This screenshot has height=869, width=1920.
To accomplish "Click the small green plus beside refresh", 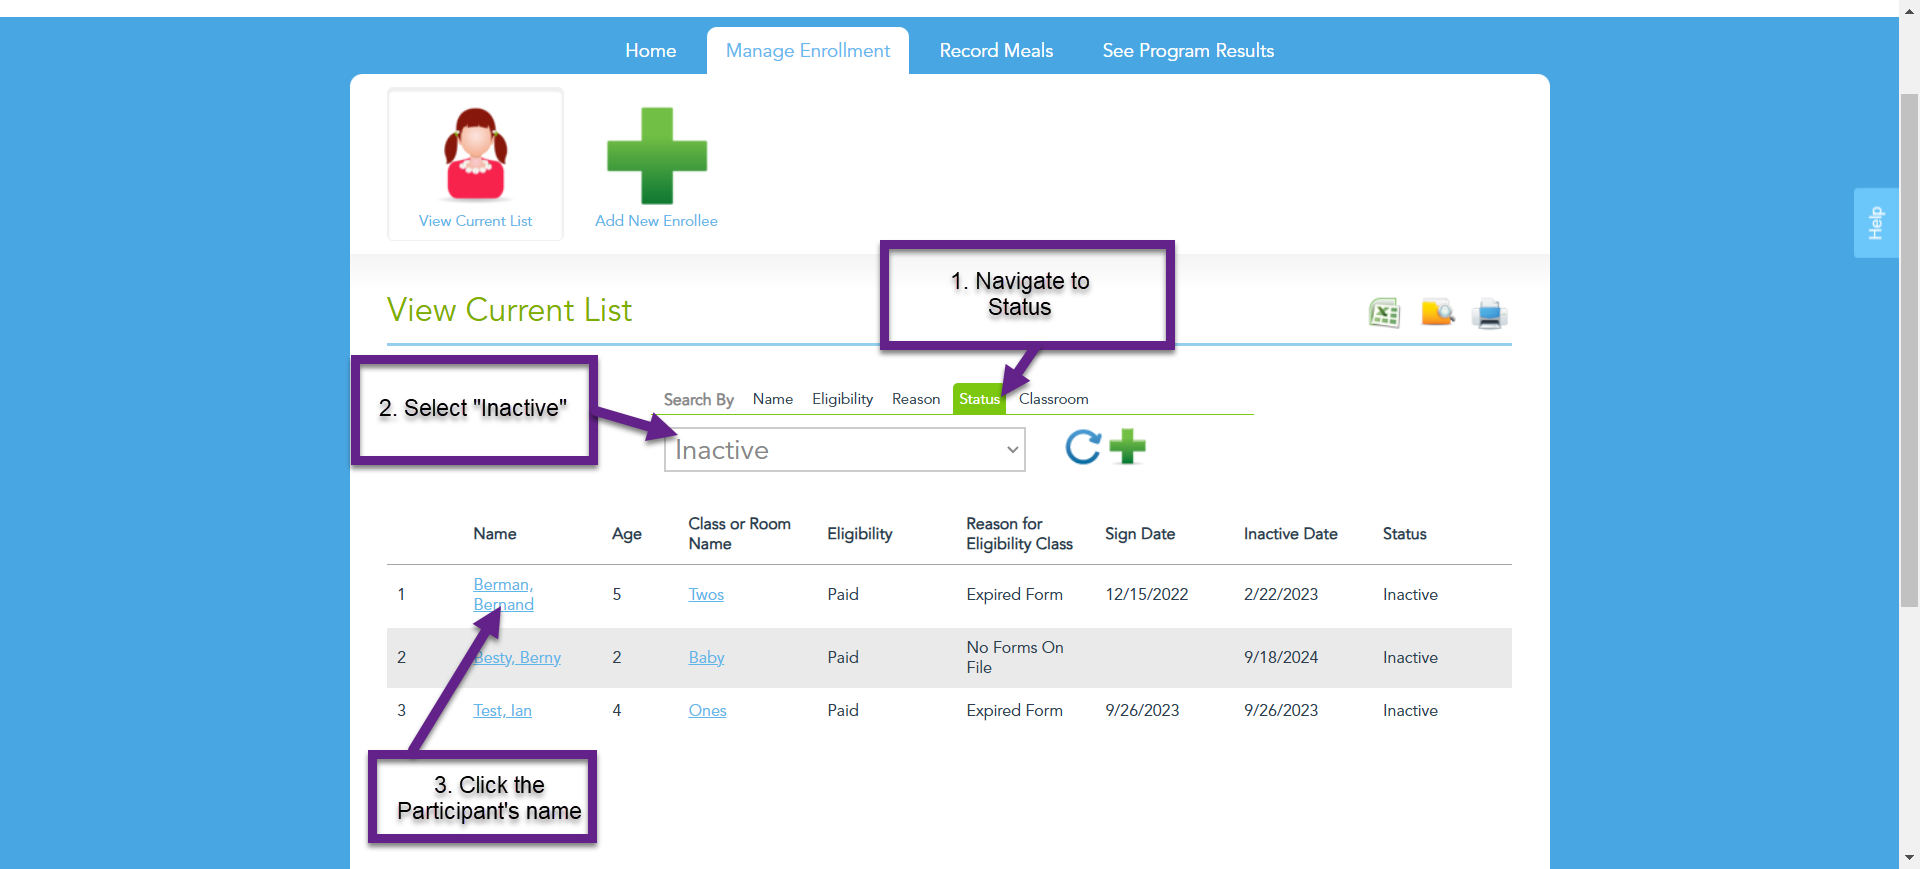I will (1128, 447).
